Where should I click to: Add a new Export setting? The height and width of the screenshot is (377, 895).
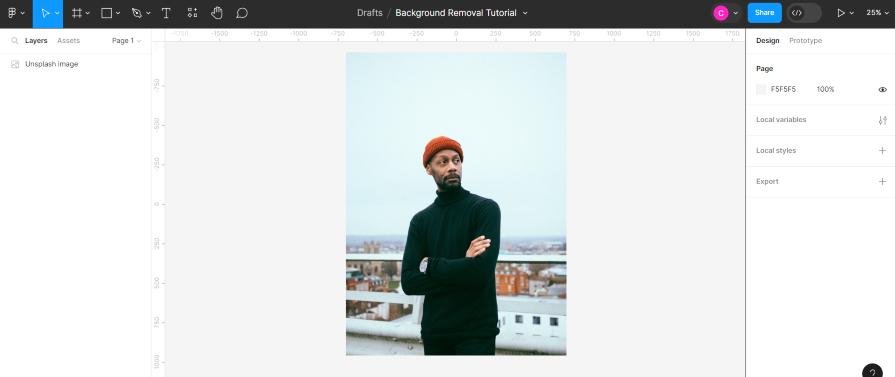882,182
